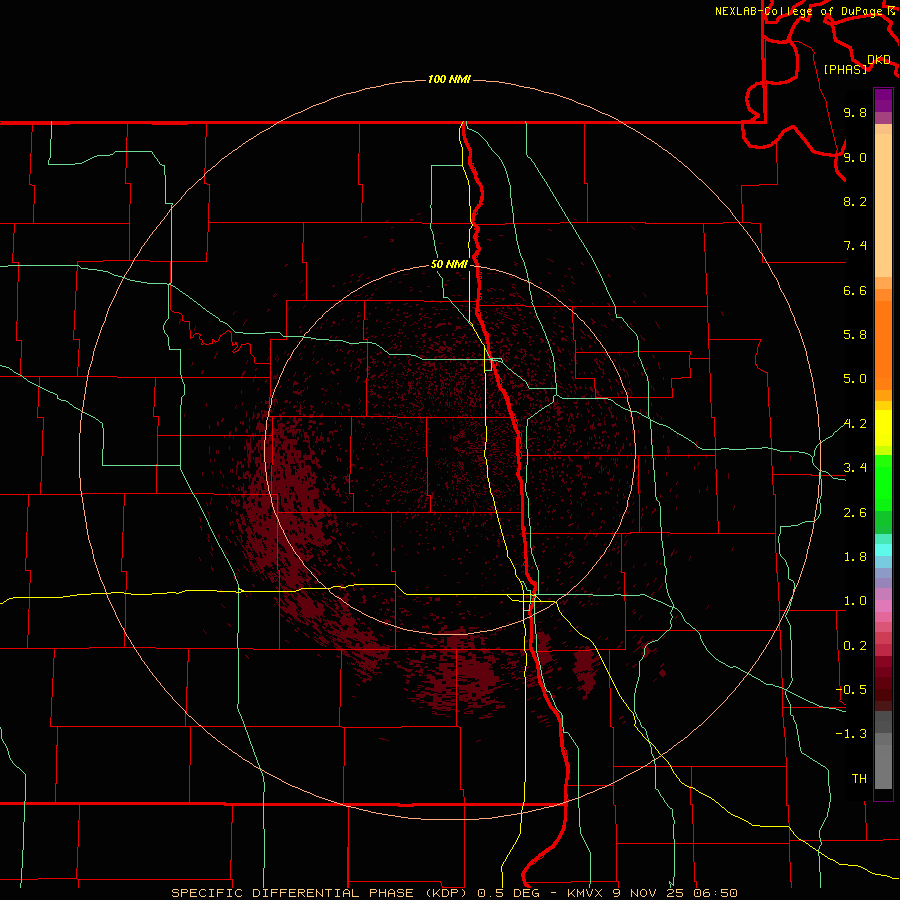This screenshot has height=900, width=900.
Task: Click the 2.6 scale value
Action: pyautogui.click(x=855, y=513)
